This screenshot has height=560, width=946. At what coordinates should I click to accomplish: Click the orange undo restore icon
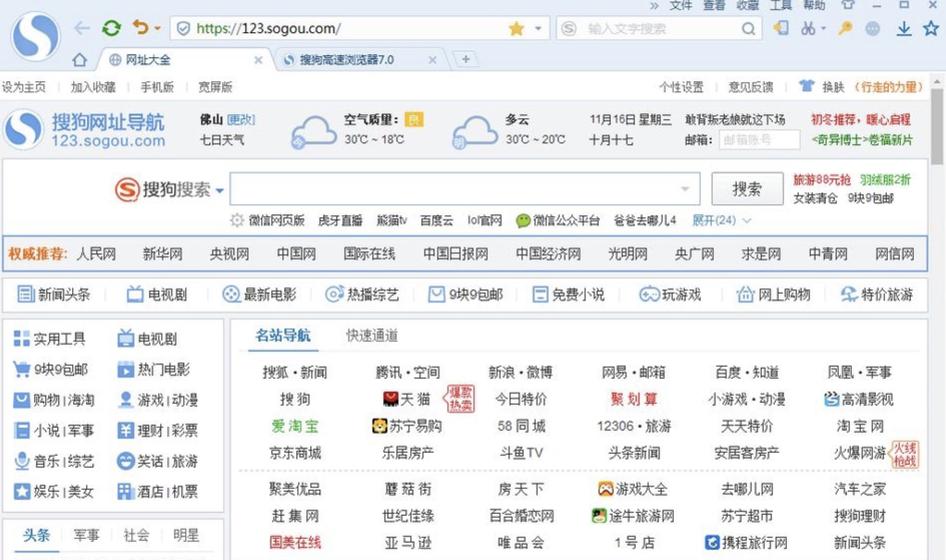pyautogui.click(x=141, y=28)
